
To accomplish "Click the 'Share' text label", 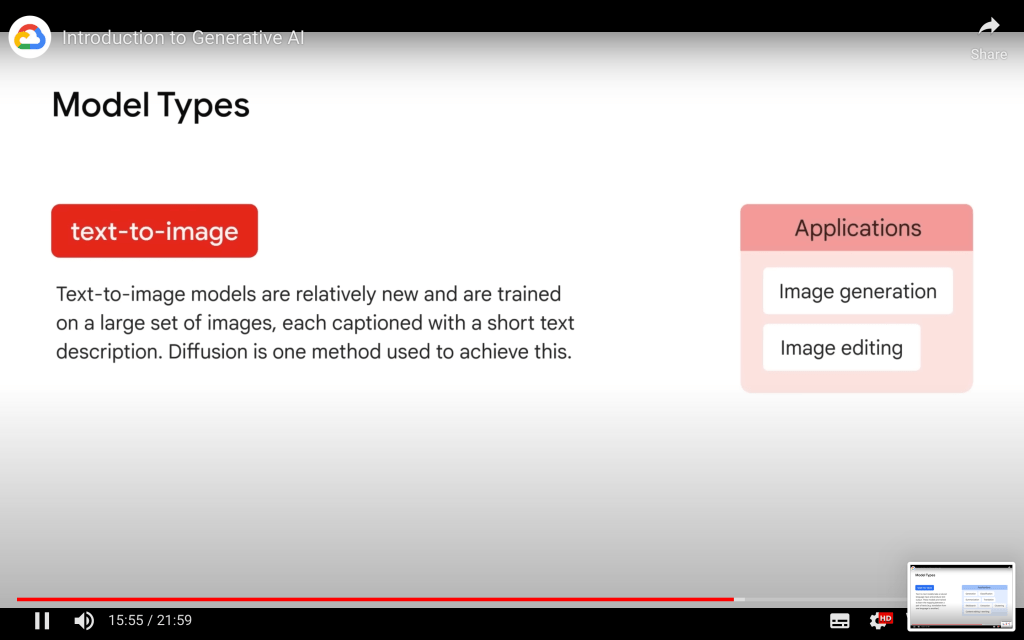I will point(988,54).
